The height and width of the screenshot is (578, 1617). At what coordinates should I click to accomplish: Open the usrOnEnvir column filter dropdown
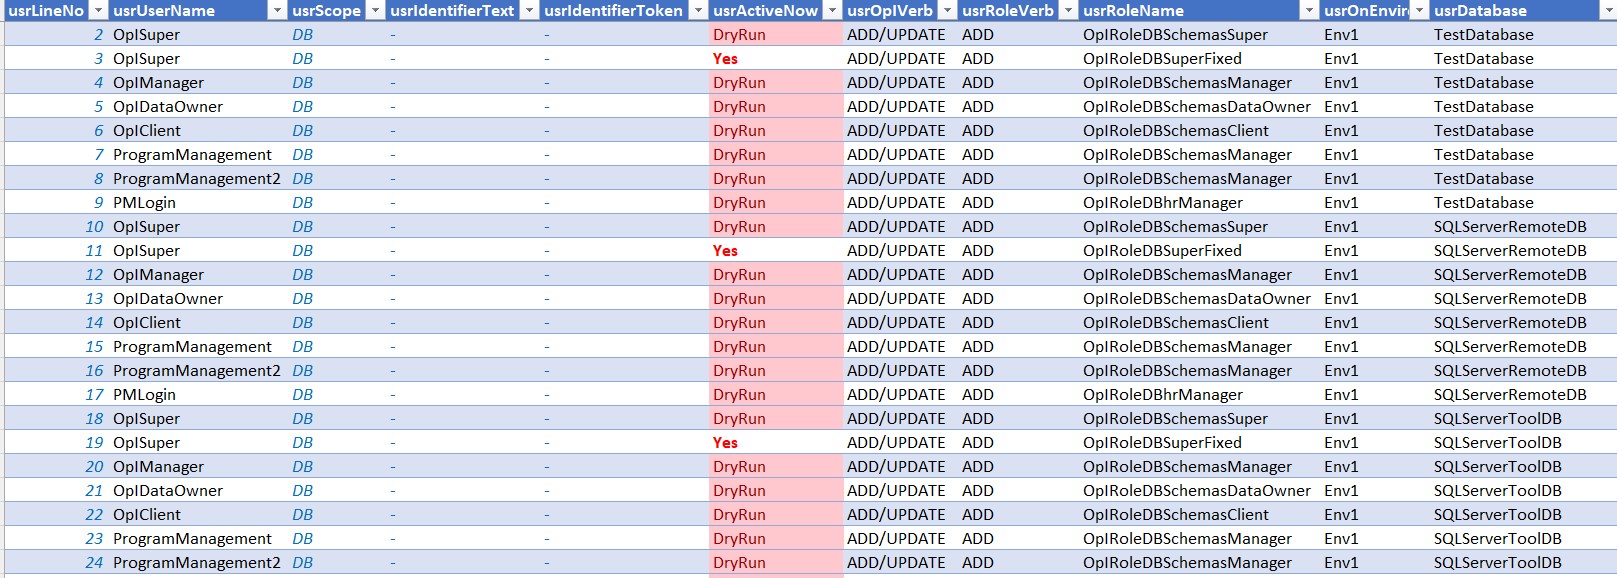1419,10
